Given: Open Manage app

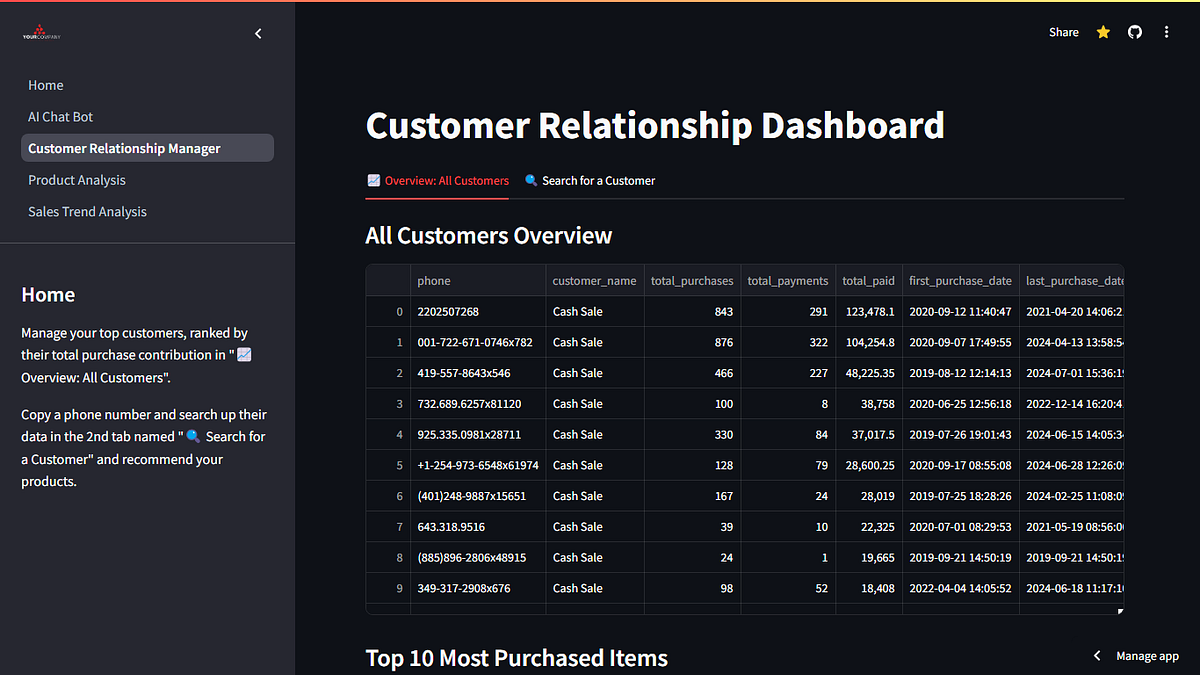Looking at the screenshot, I should click(x=1147, y=656).
